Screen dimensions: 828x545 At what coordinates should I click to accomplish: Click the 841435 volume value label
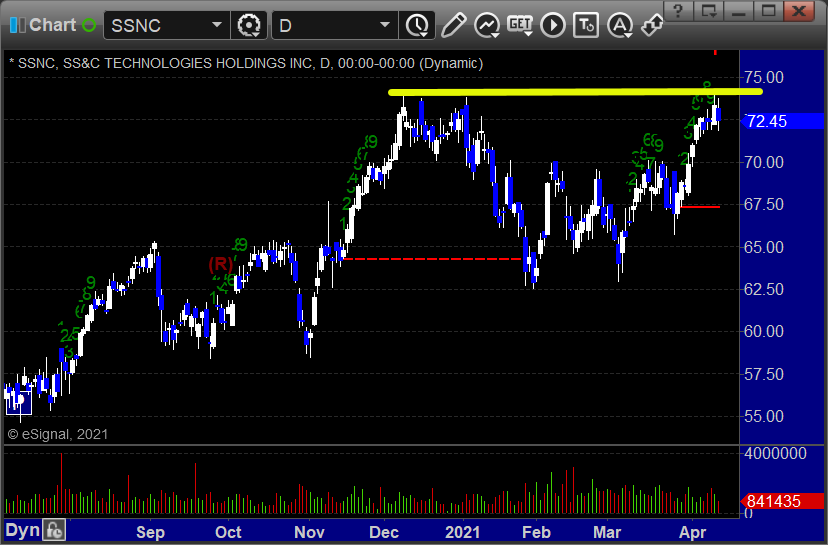782,501
